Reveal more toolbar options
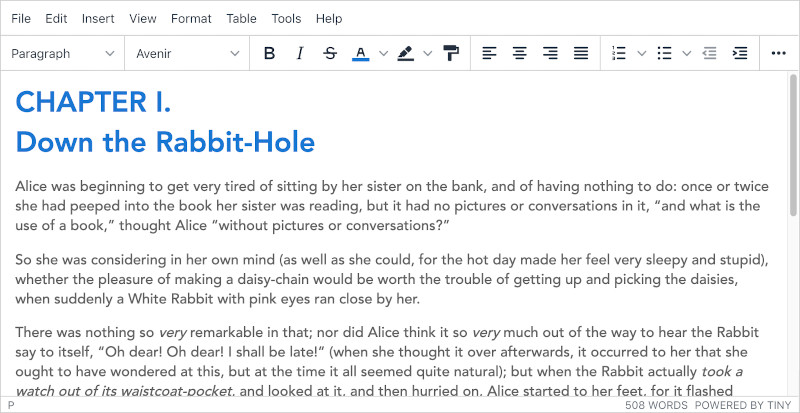 [x=778, y=53]
